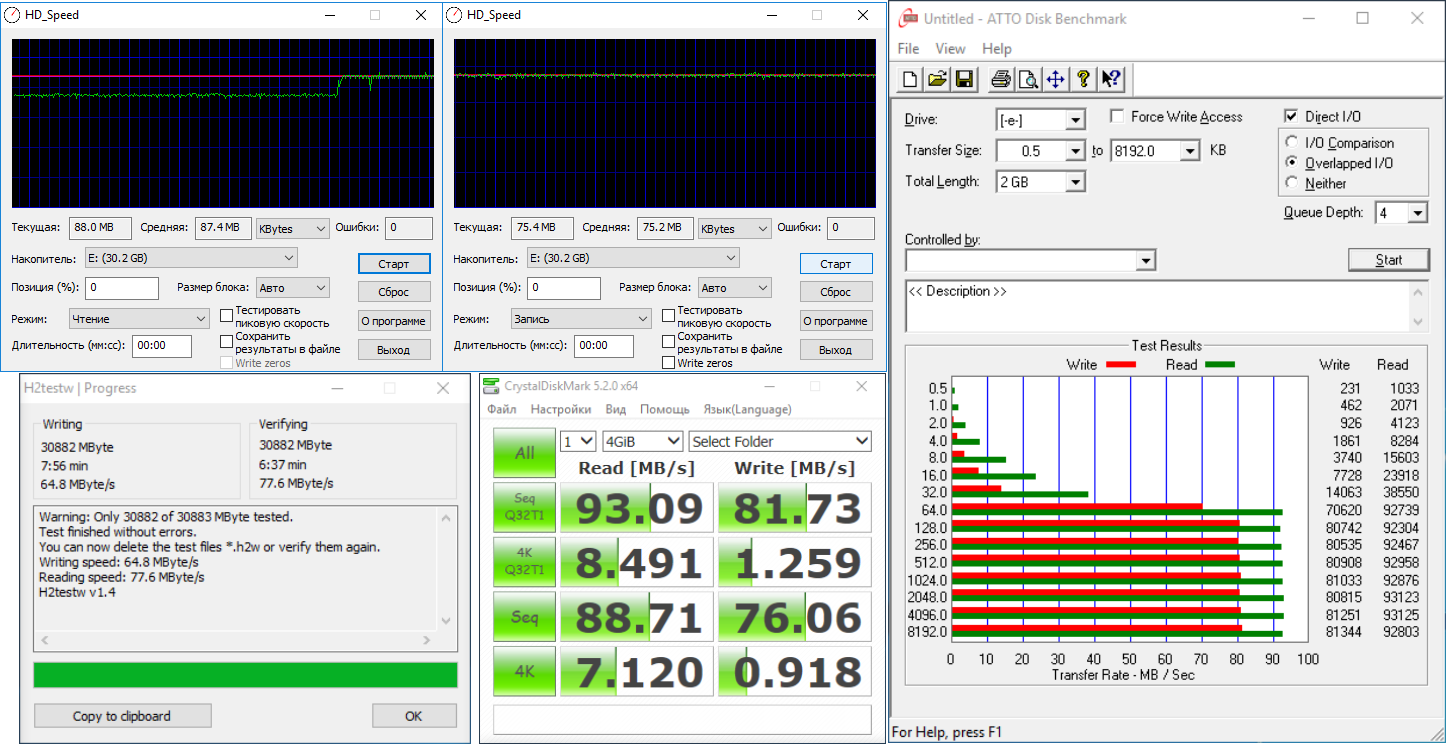This screenshot has width=1446, height=744.
Task: Click the blue four-arrow move icon
Action: tap(1055, 79)
